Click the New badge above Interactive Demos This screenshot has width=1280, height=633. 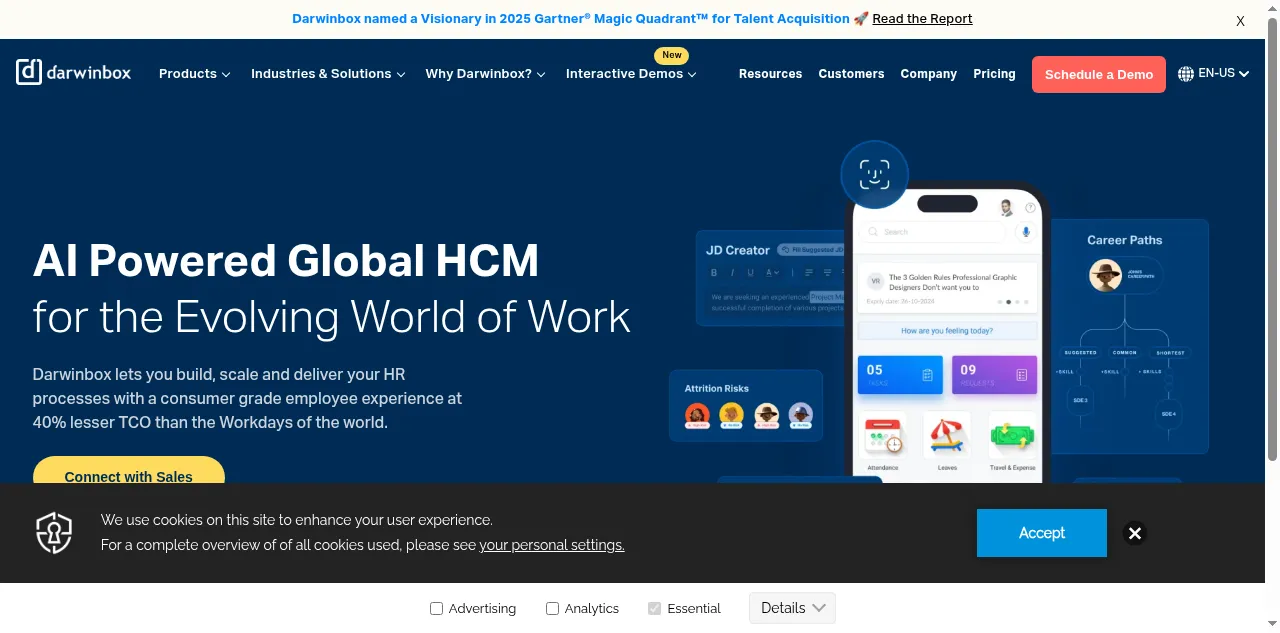672,56
